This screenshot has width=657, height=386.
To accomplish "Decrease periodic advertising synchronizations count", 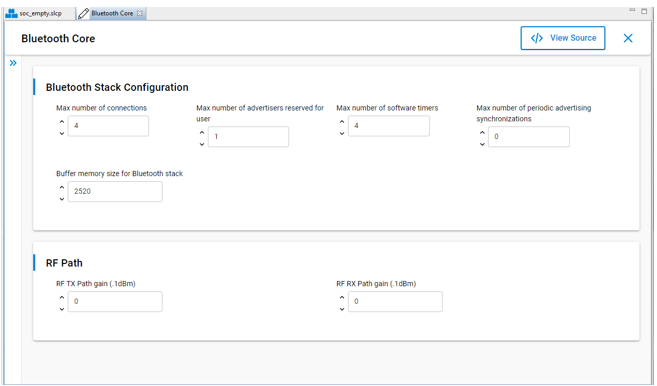I will point(482,144).
